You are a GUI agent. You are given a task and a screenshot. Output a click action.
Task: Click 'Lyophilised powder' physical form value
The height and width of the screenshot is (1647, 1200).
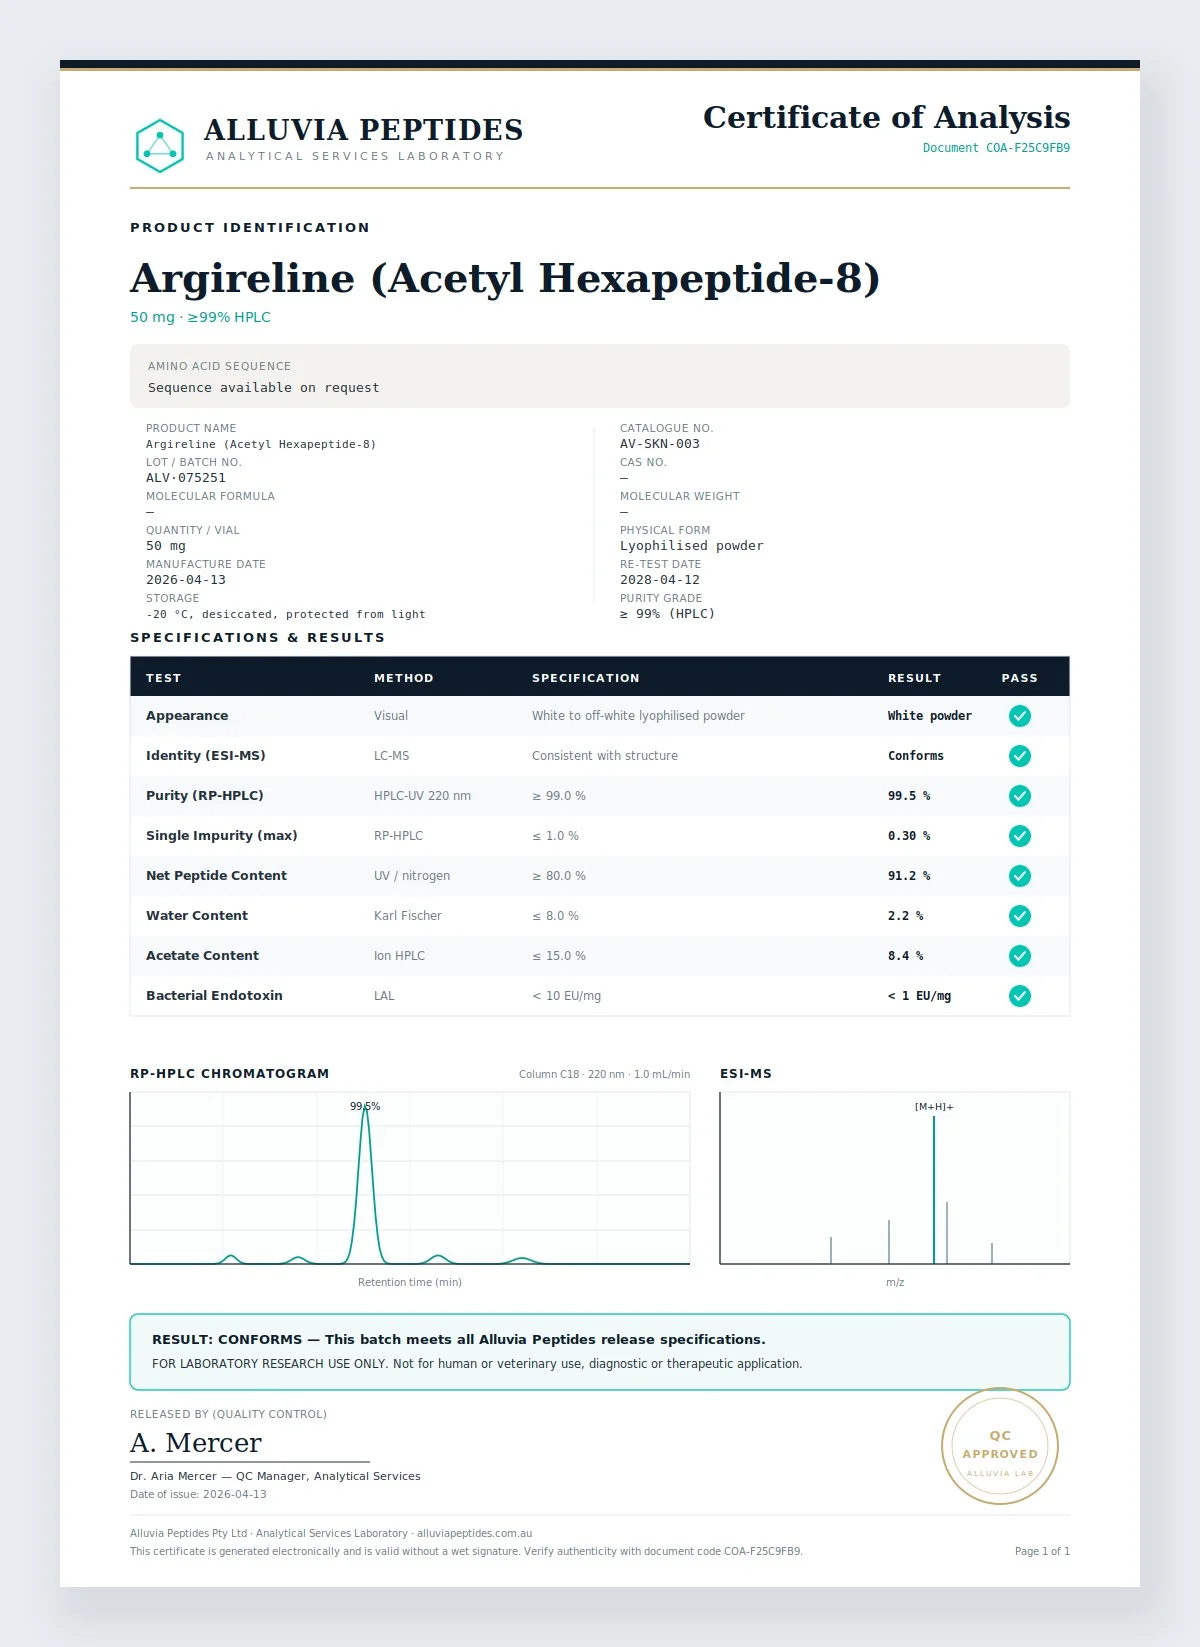pyautogui.click(x=692, y=546)
